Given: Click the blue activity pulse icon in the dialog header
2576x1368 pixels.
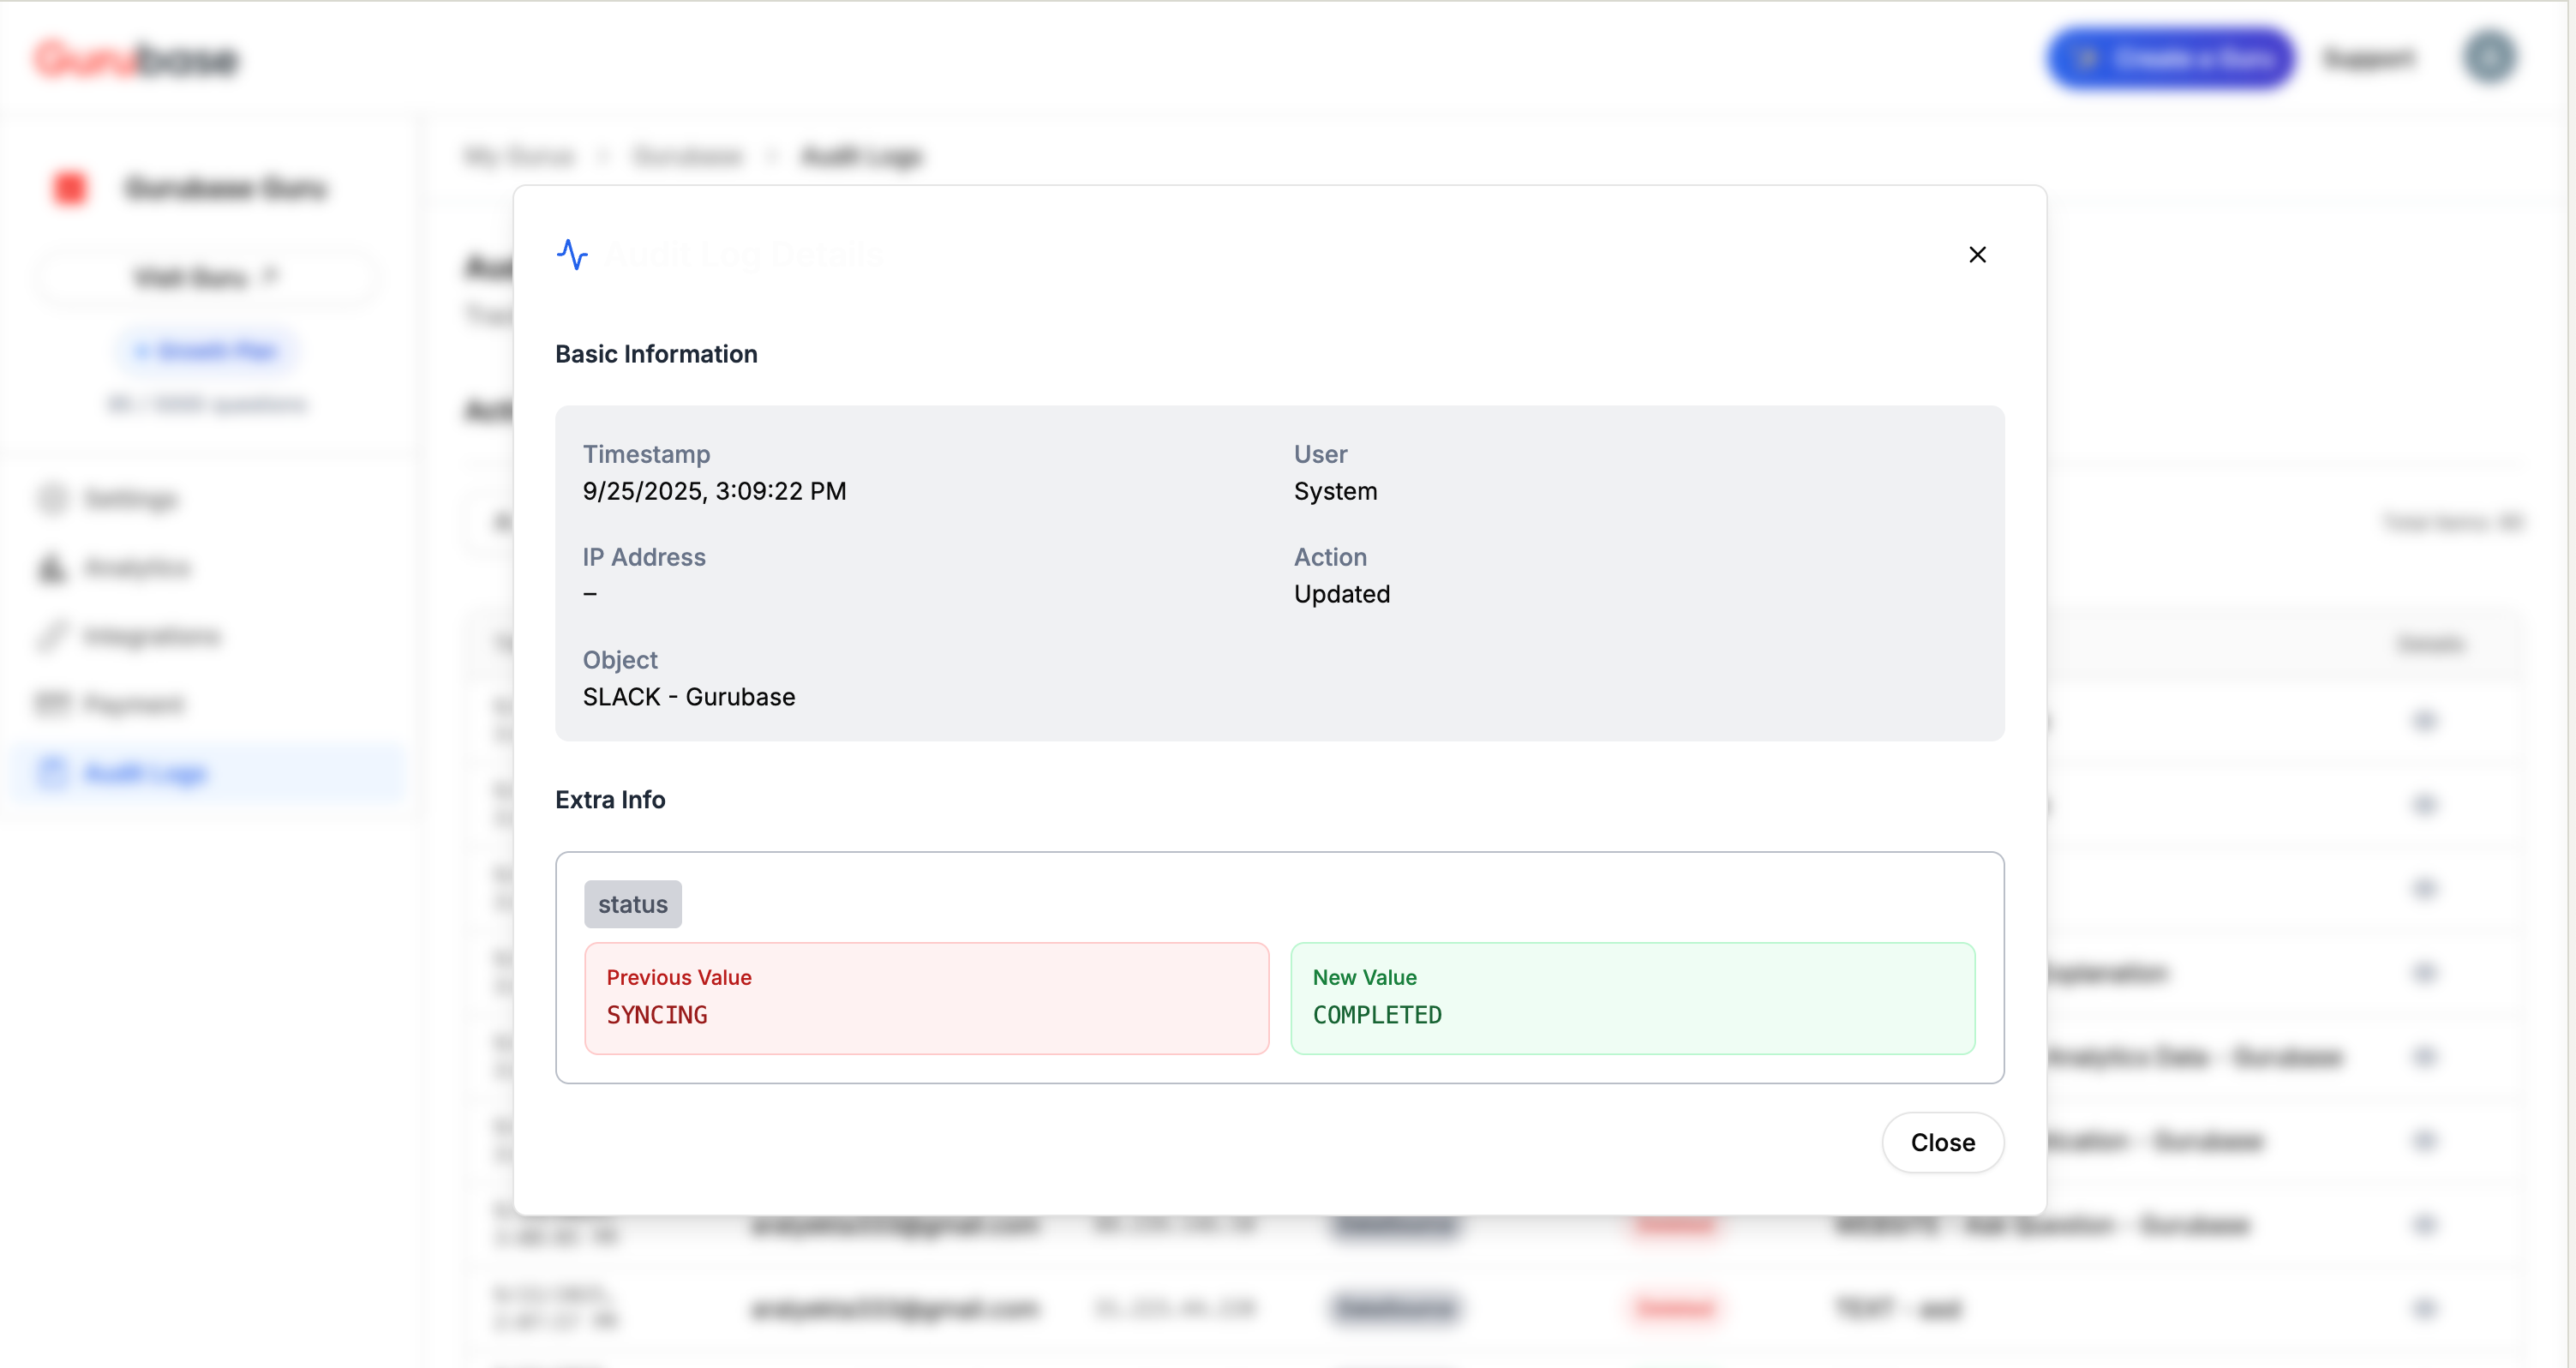Looking at the screenshot, I should tap(572, 254).
